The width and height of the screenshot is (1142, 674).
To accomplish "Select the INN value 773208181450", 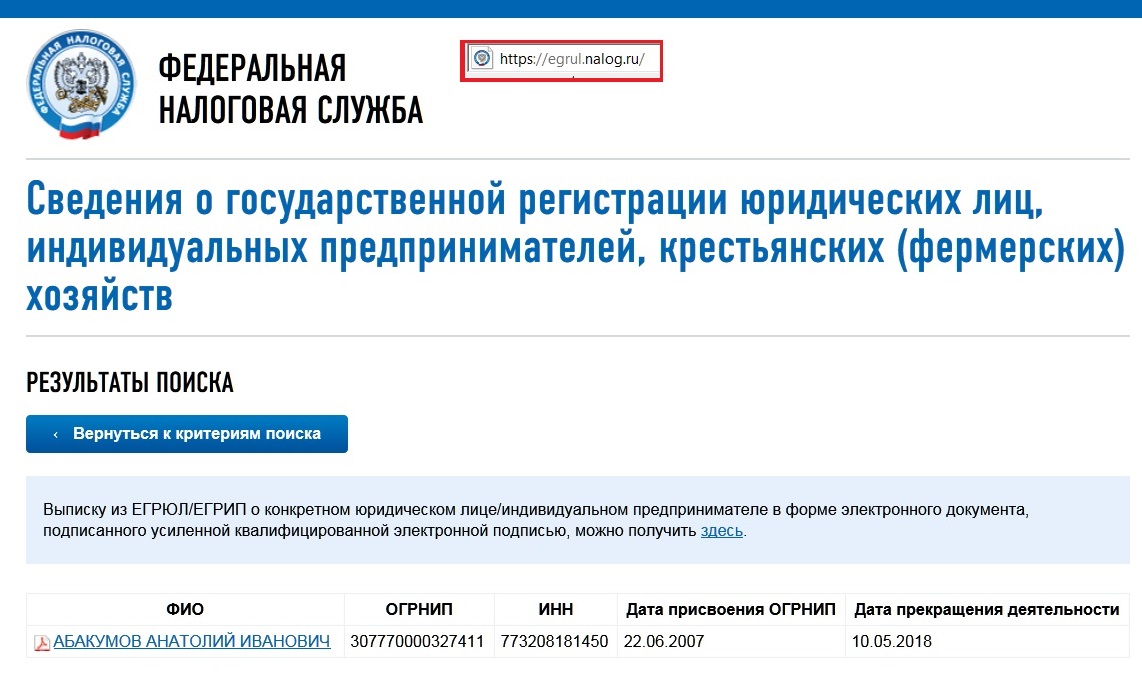I will click(554, 642).
